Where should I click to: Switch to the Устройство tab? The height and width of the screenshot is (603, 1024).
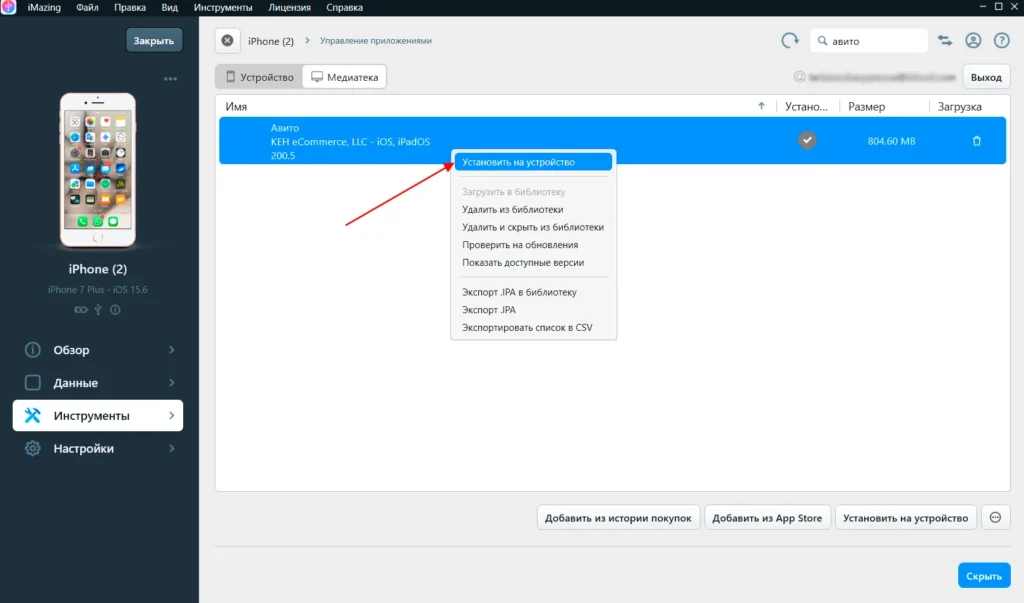pos(259,77)
